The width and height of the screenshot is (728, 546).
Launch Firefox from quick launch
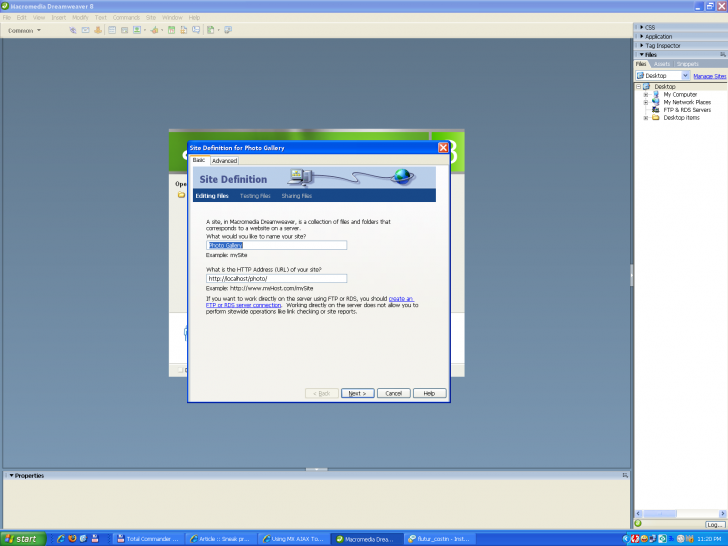pos(72,539)
